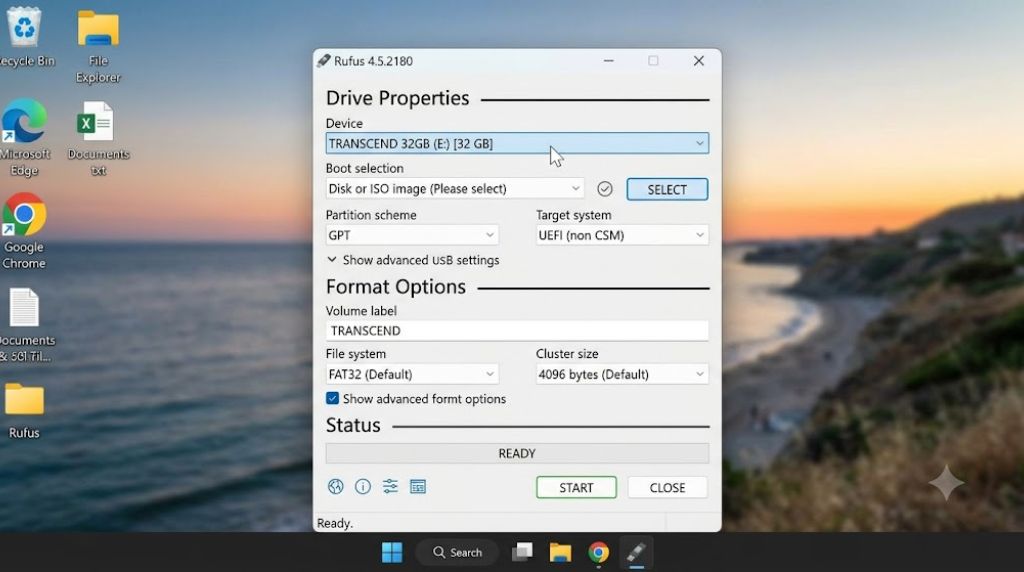Open Boot selection dropdown

[x=455, y=189]
